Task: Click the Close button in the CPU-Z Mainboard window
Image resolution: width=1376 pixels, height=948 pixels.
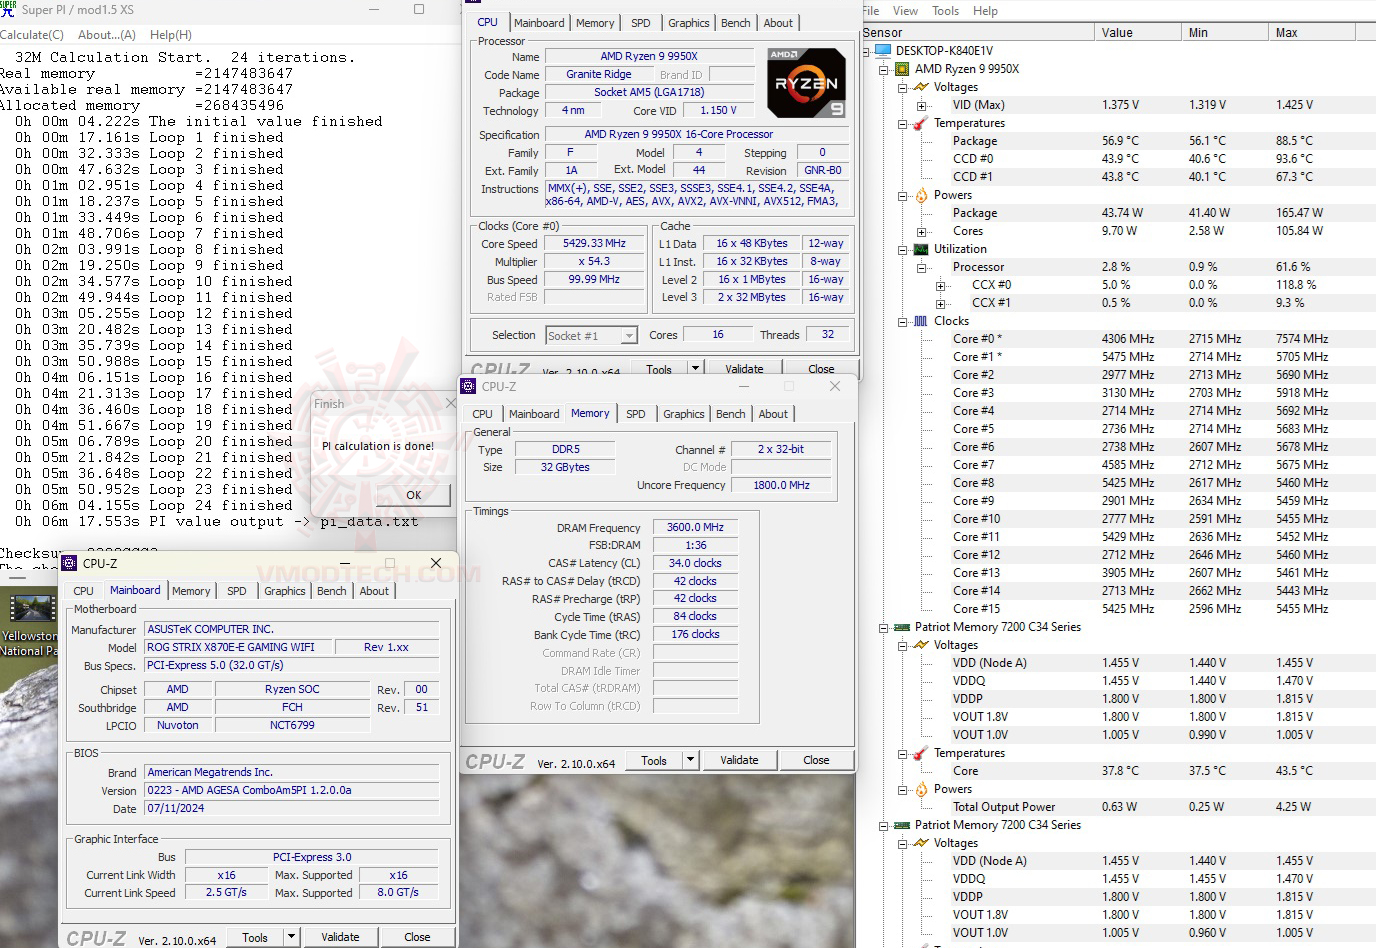Action: coord(417,937)
